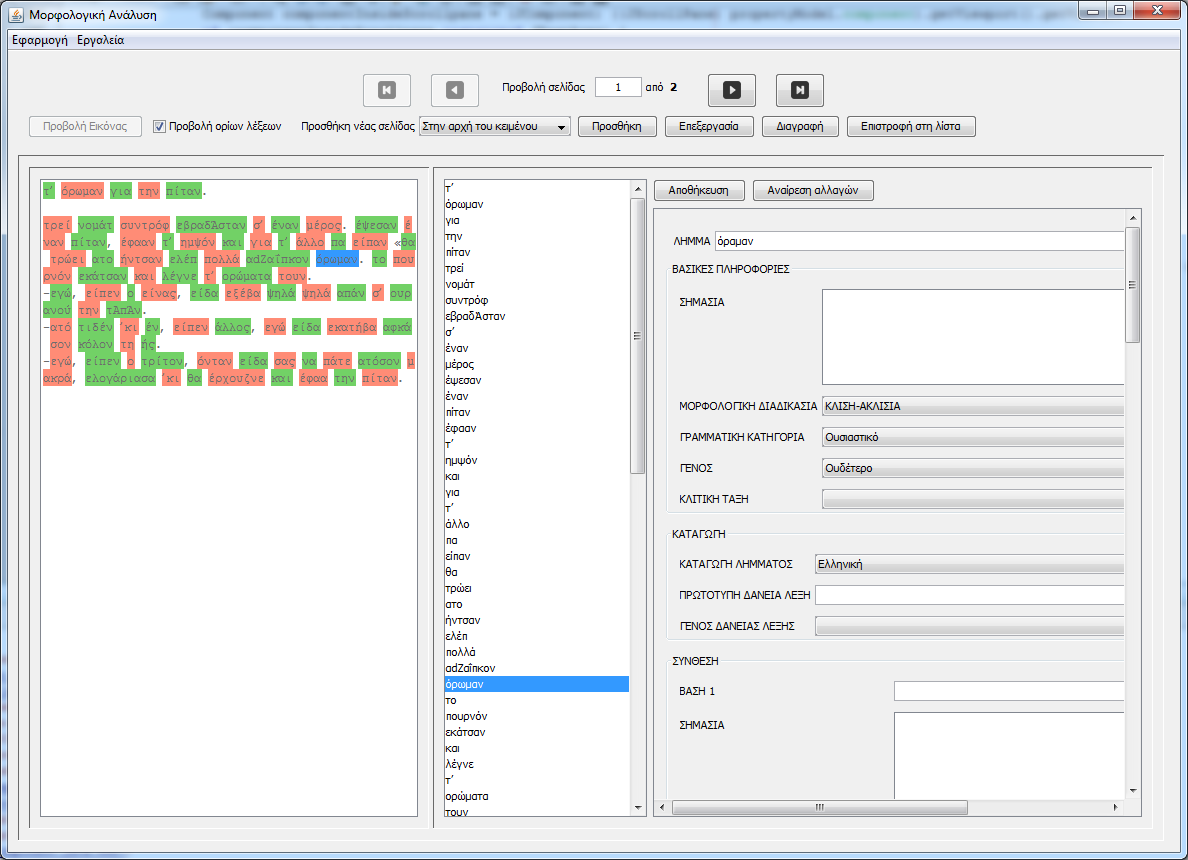
Task: Click ΠΡΩΤΟΤΥΠΗ ΔΑΝΕΙΑ ΛΕΞΗ input field
Action: [970, 595]
